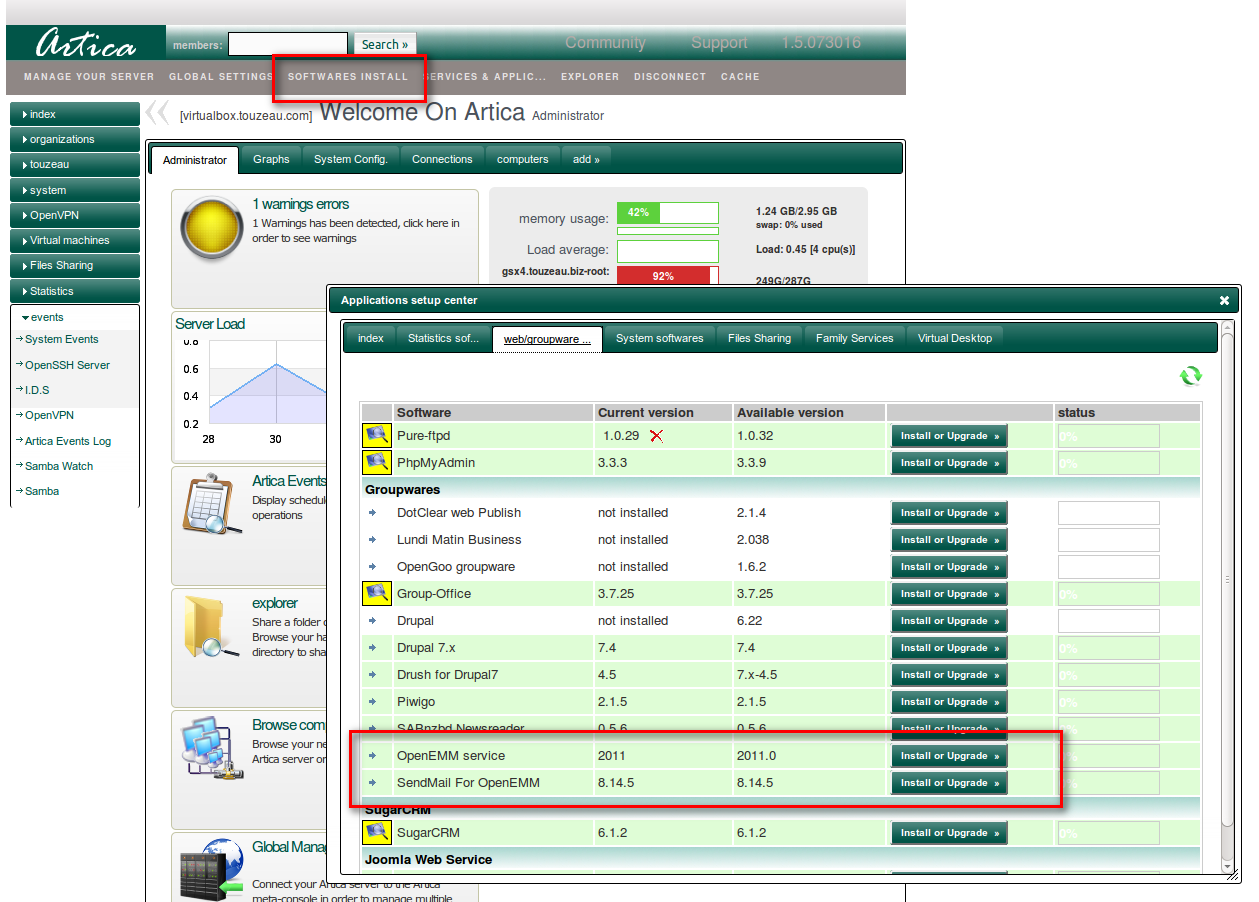This screenshot has width=1259, height=902.
Task: Click the gsx4.touzeau.biz-root 92% disk bar
Action: pyautogui.click(x=668, y=276)
